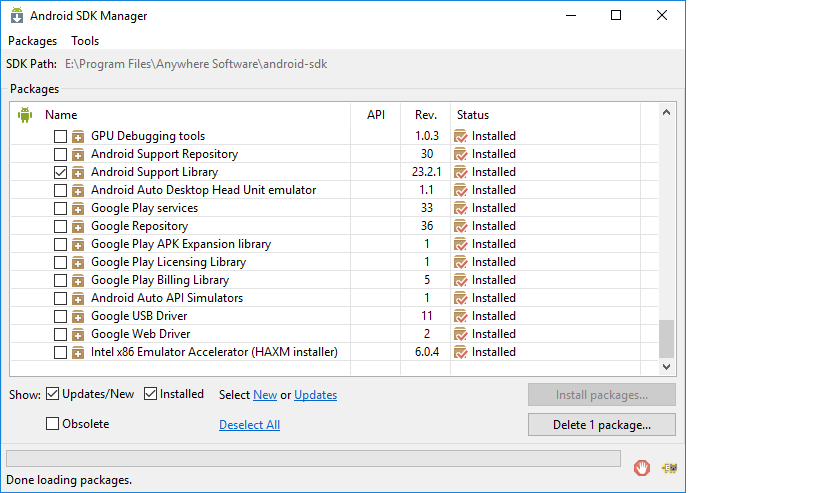Screen dimensions: 819x493
Task: Open the Packages menu
Action: [32, 41]
